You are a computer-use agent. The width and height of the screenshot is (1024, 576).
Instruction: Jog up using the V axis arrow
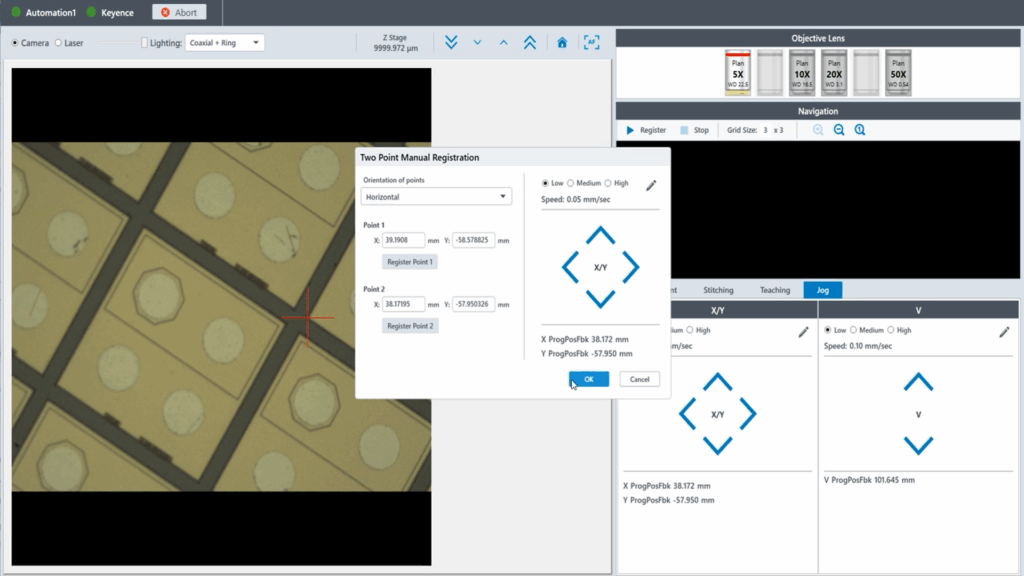pos(918,381)
